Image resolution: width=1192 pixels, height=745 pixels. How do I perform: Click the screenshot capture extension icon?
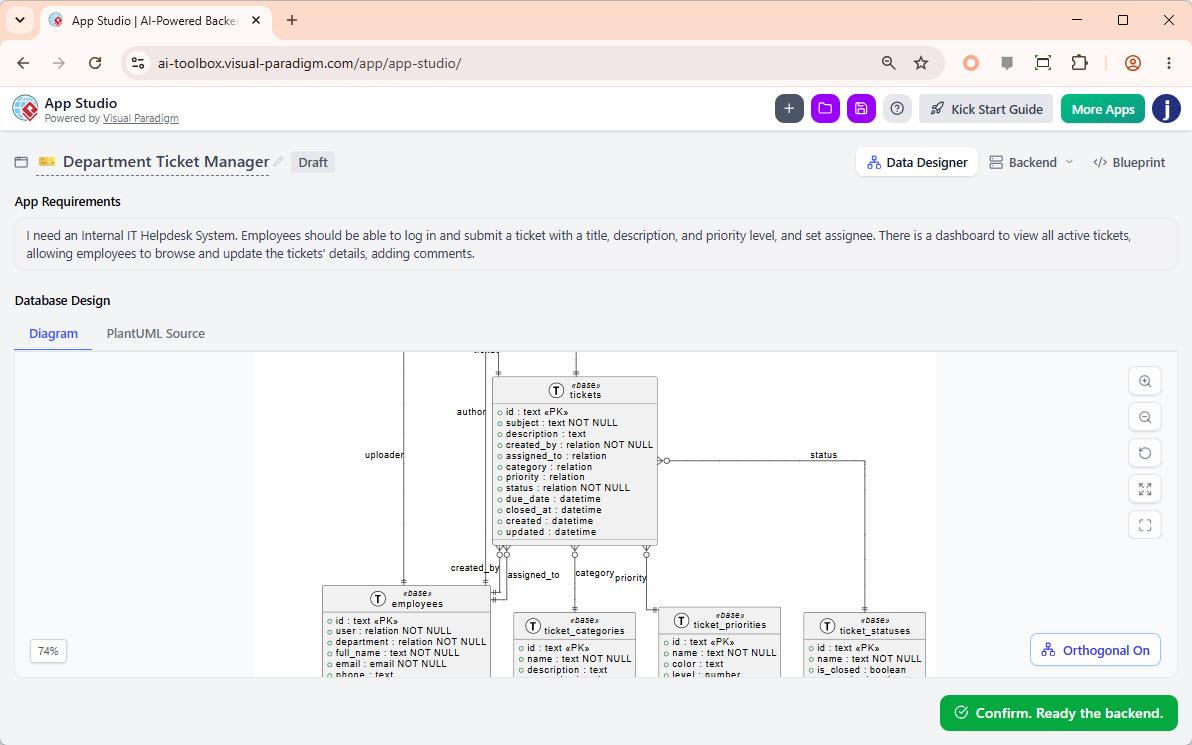(1043, 63)
